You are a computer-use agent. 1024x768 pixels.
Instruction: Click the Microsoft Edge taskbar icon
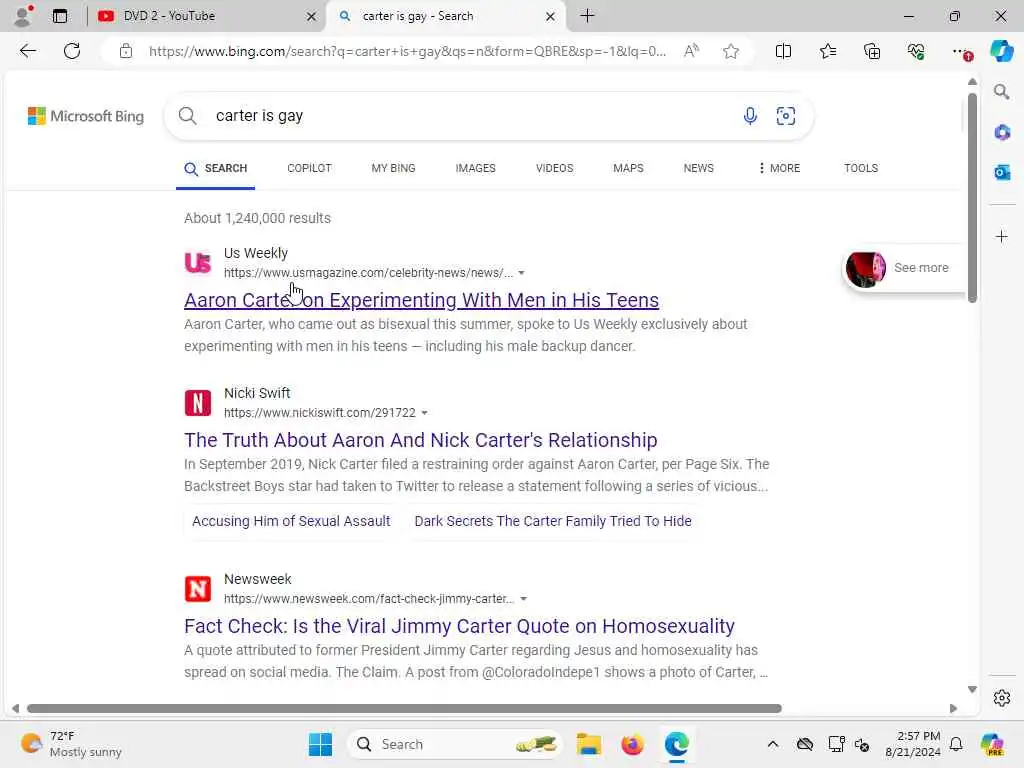(677, 744)
